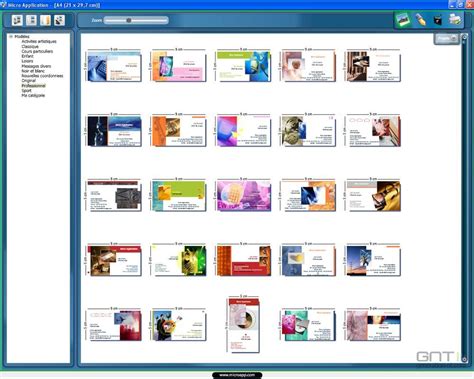Select the landscape photo icon highlighted in green

(x=403, y=20)
